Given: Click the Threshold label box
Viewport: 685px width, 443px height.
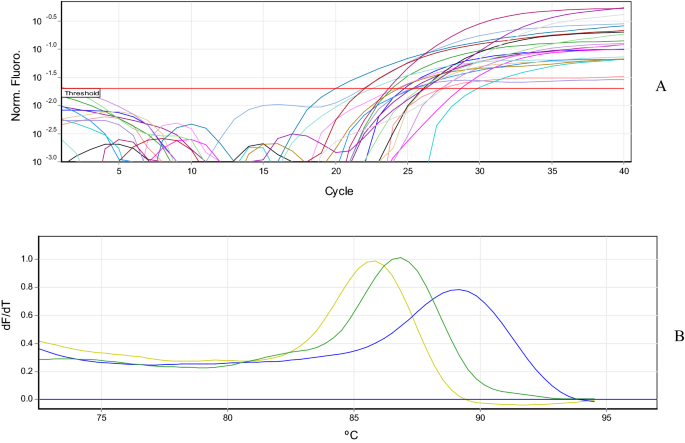Looking at the screenshot, I should coord(81,93).
